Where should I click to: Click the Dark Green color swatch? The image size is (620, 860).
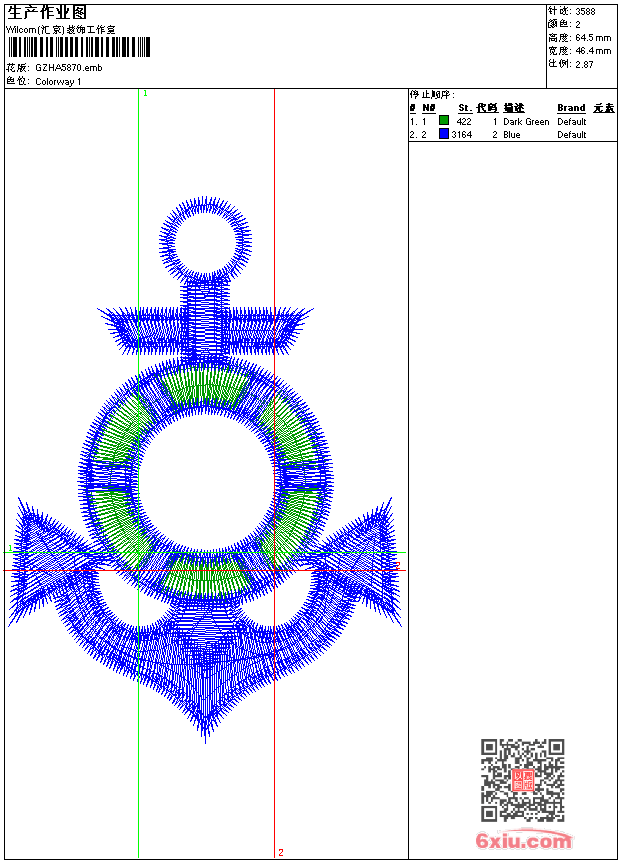click(444, 121)
